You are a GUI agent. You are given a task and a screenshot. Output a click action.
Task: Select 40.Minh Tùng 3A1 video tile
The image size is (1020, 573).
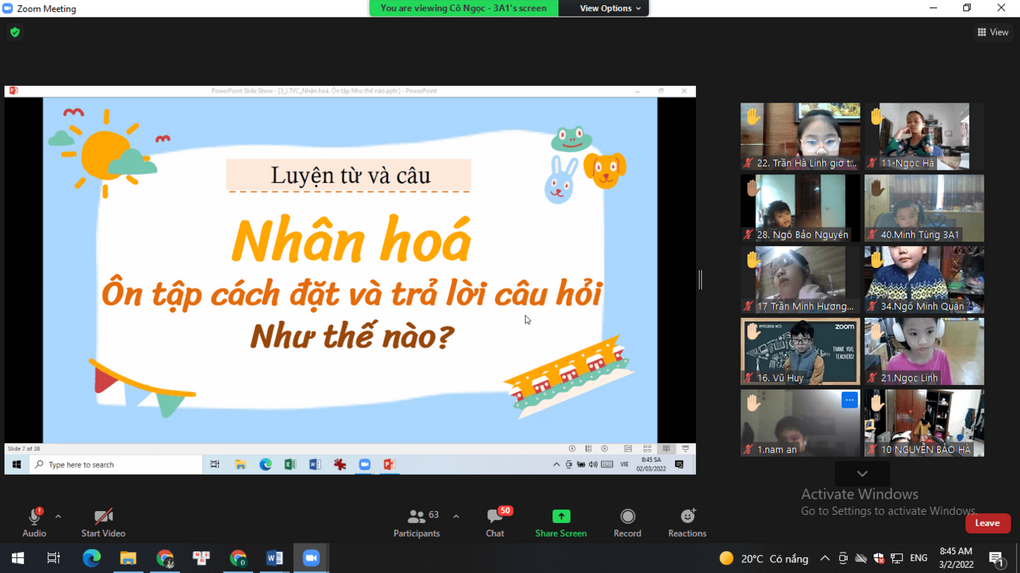[x=924, y=207]
